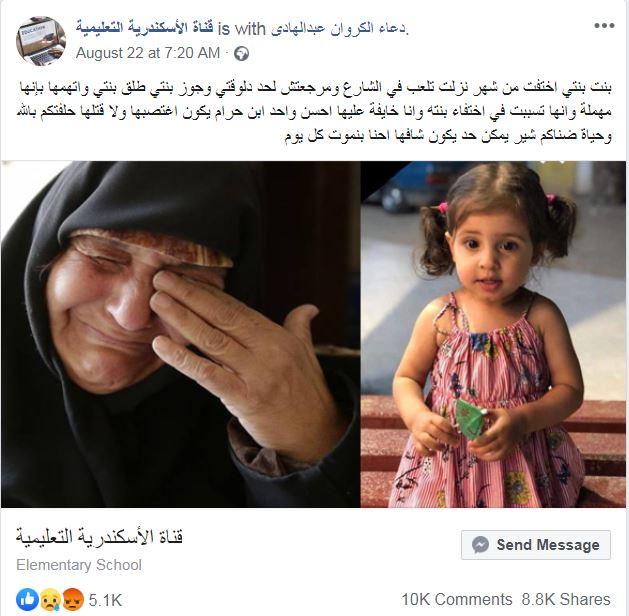Click the 'is with' text in header

(x=242, y=29)
